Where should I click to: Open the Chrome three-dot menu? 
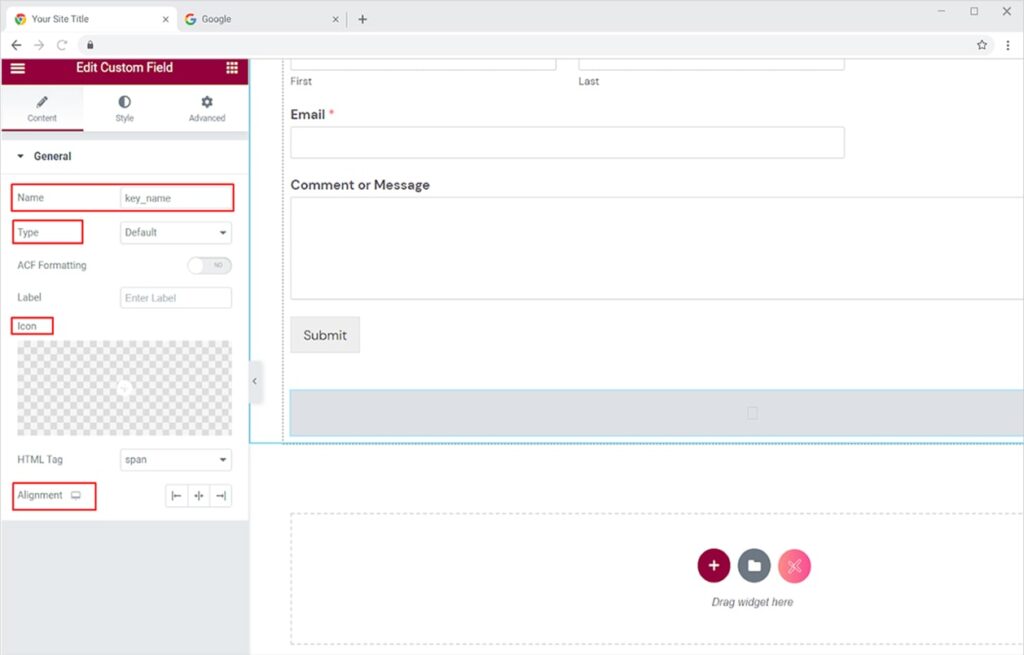pyautogui.click(x=1008, y=45)
